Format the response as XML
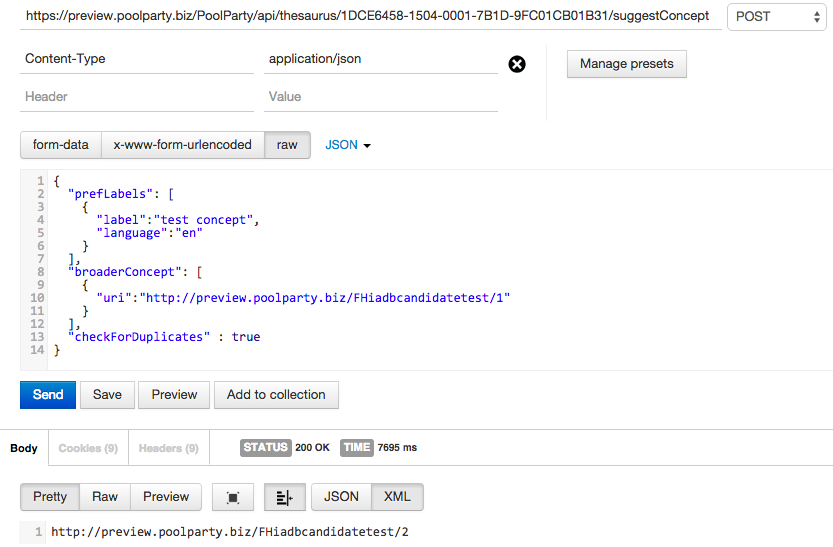 397,497
